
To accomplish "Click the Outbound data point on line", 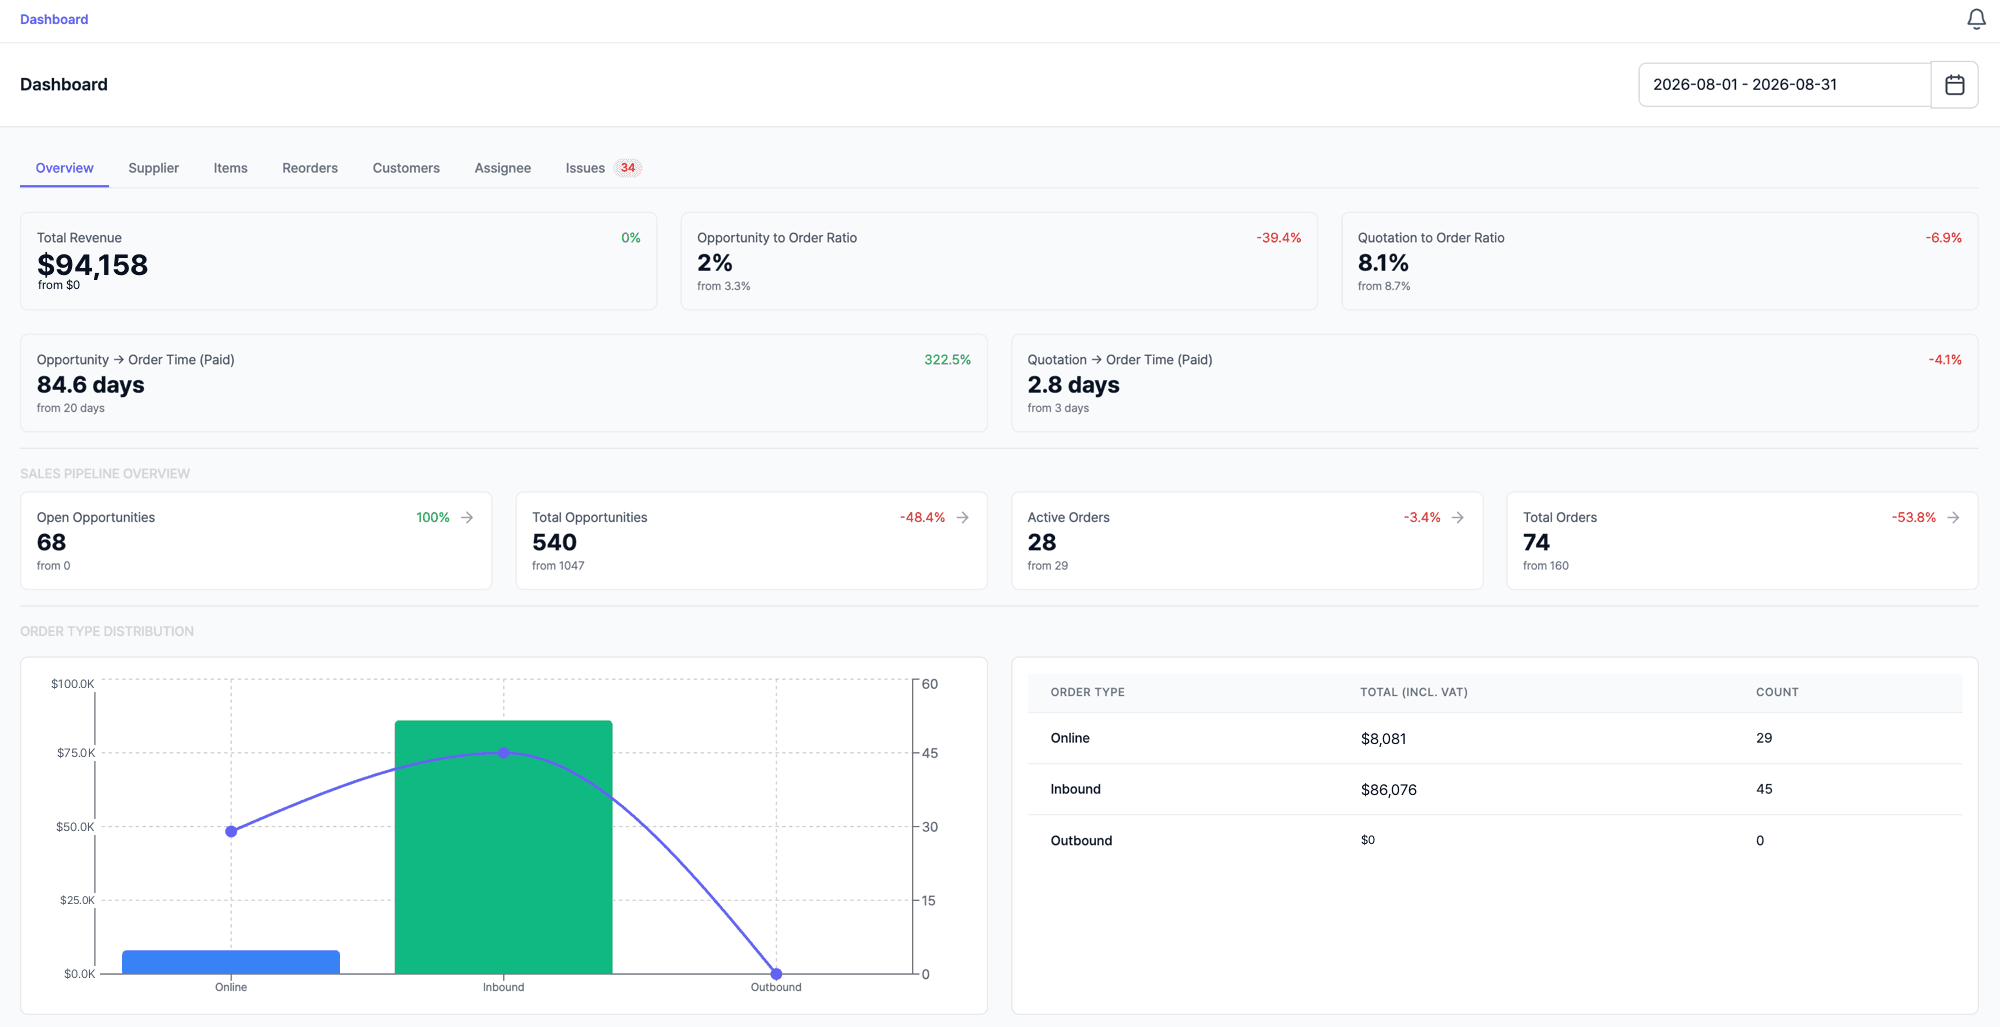I will [776, 974].
